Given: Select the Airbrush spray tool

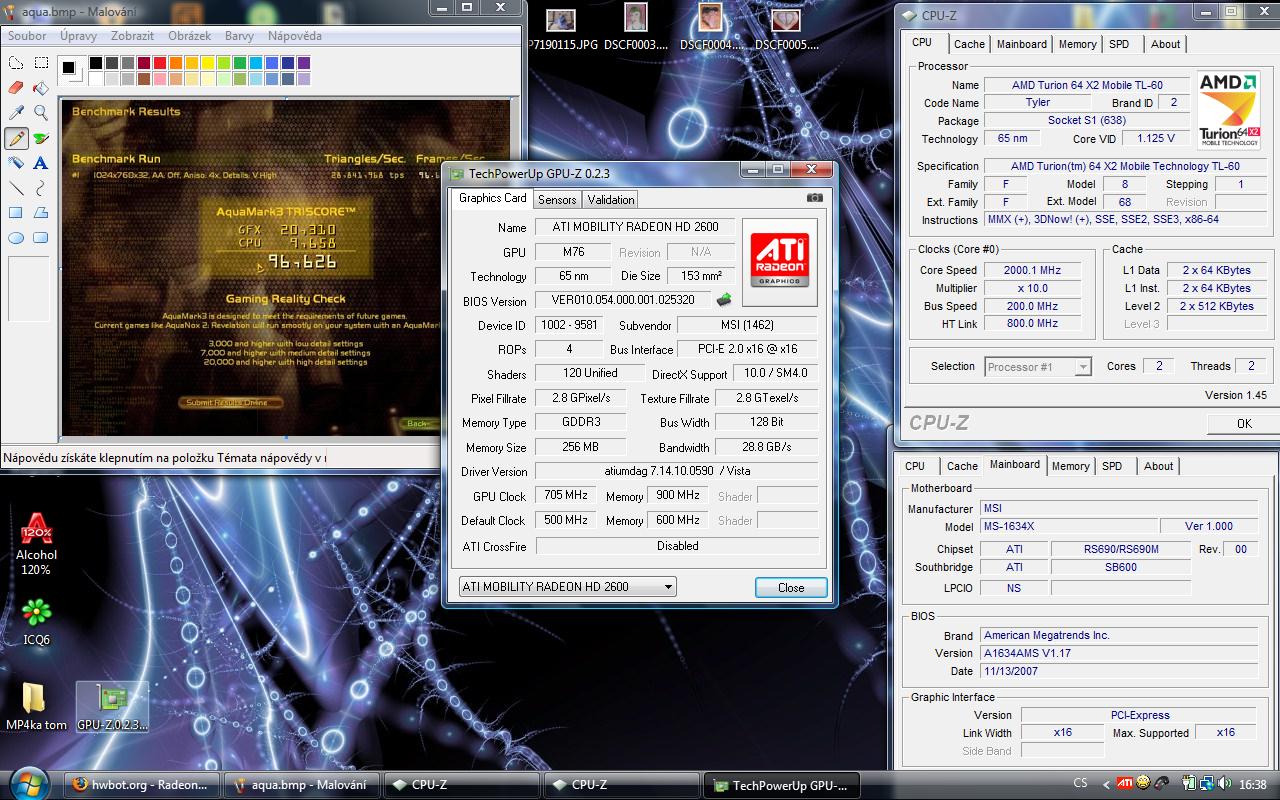Looking at the screenshot, I should (x=16, y=163).
